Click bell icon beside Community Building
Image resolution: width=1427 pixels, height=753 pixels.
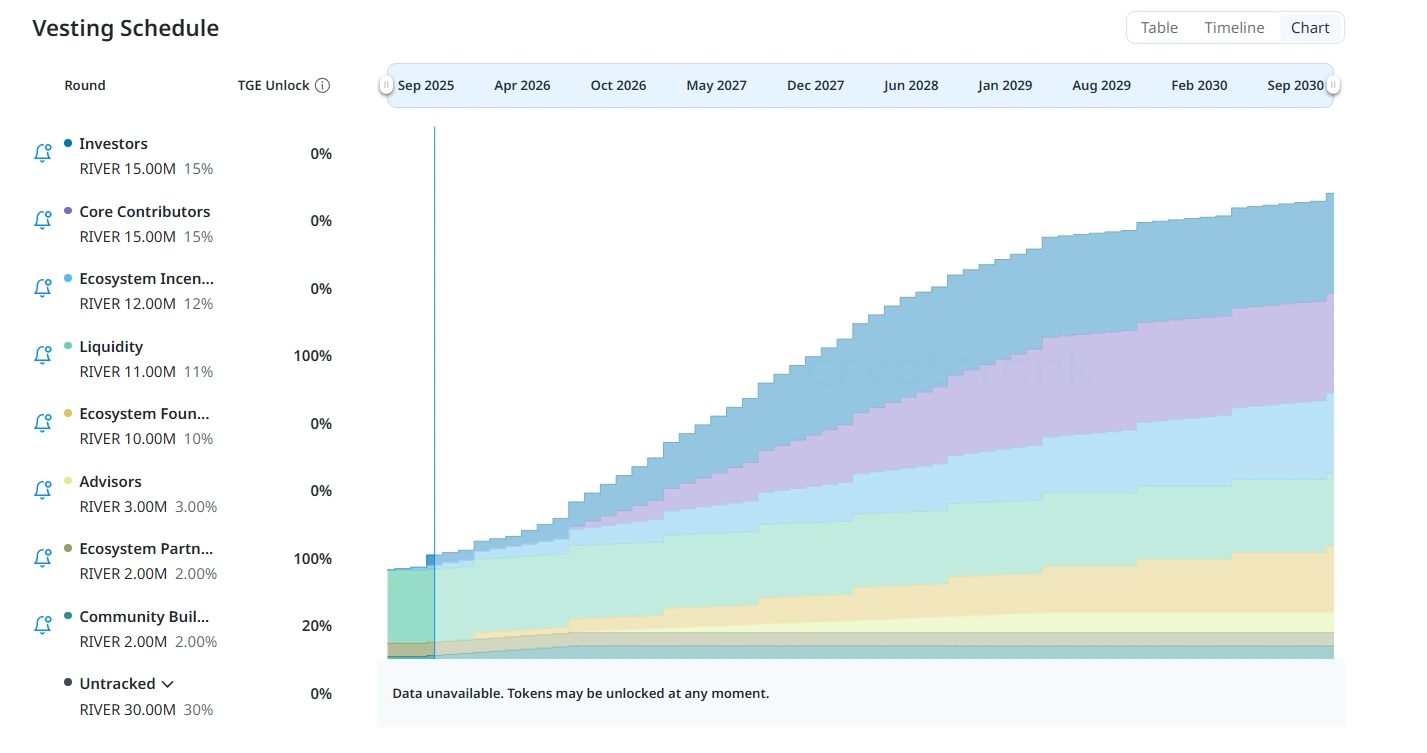point(42,626)
